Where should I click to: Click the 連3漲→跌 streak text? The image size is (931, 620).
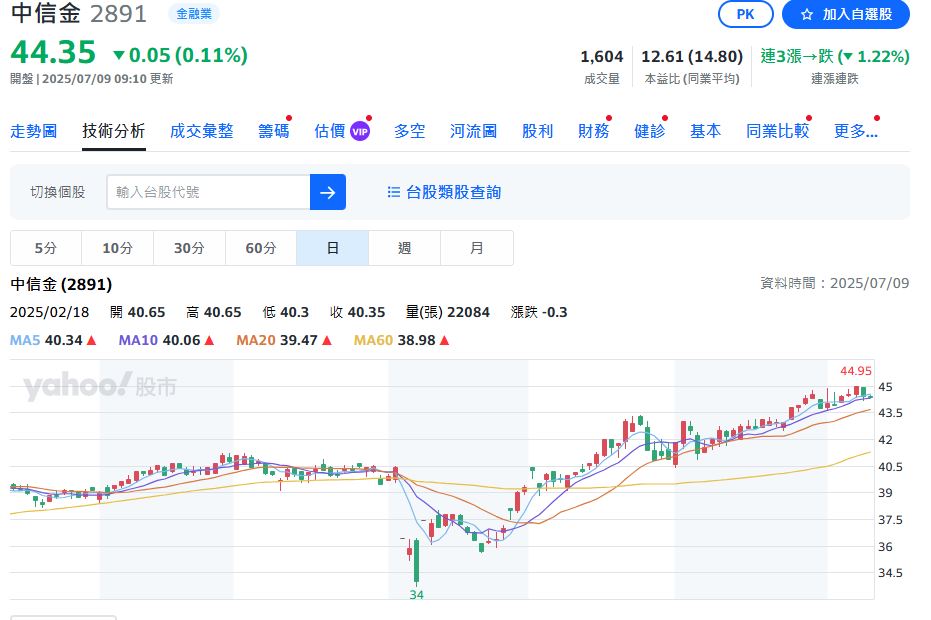pos(835,56)
